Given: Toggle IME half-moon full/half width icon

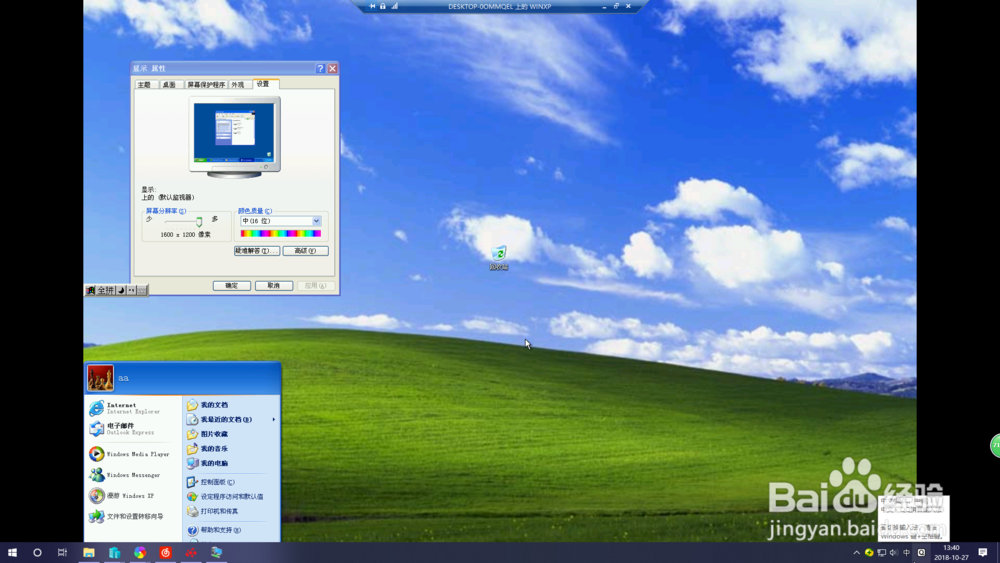Looking at the screenshot, I should tap(121, 290).
